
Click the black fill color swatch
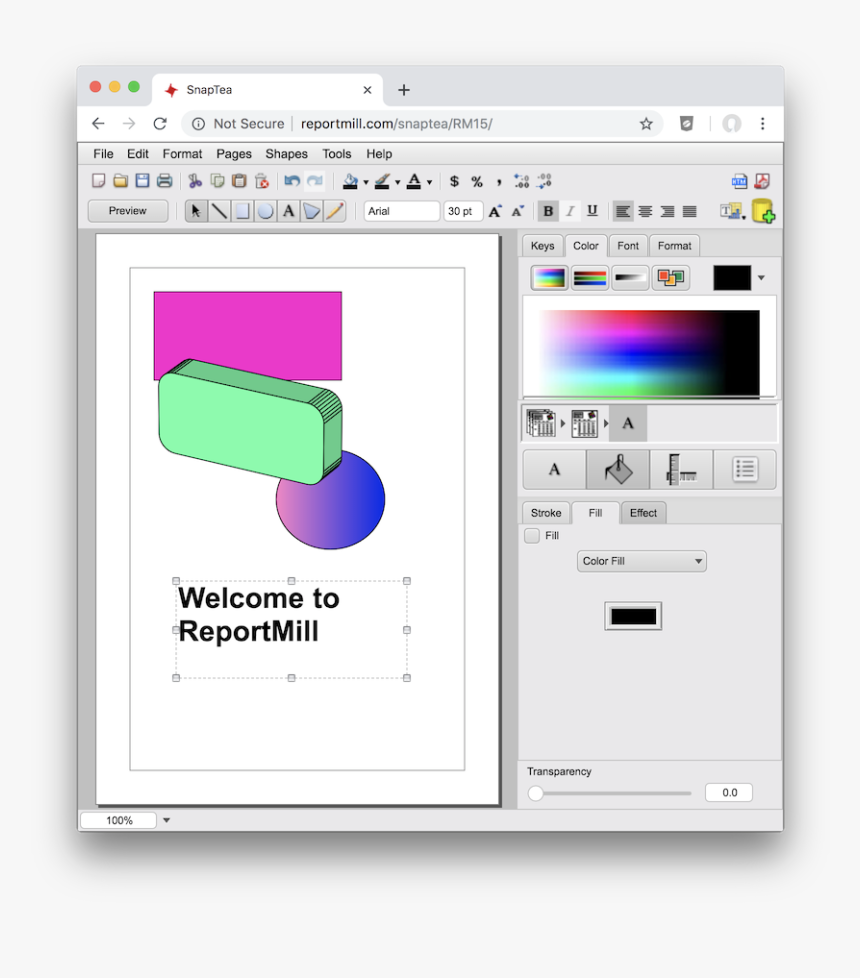pyautogui.click(x=633, y=616)
